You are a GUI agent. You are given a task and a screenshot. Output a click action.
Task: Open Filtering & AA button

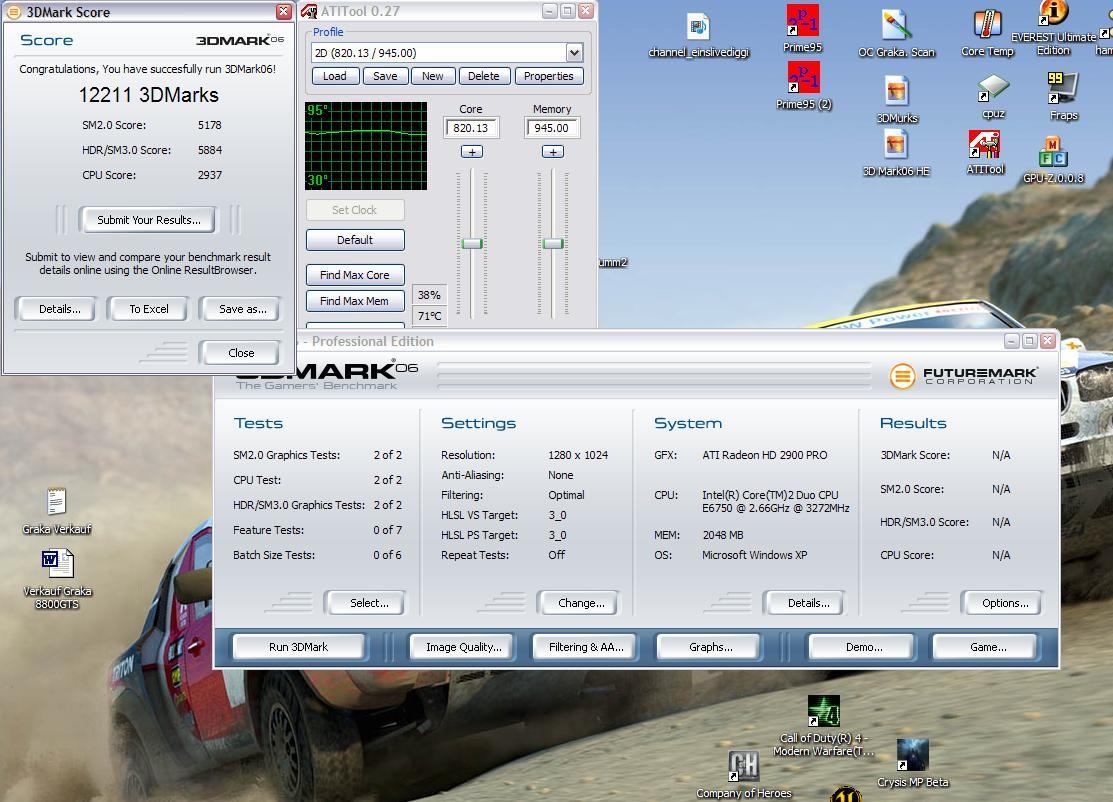pyautogui.click(x=586, y=647)
